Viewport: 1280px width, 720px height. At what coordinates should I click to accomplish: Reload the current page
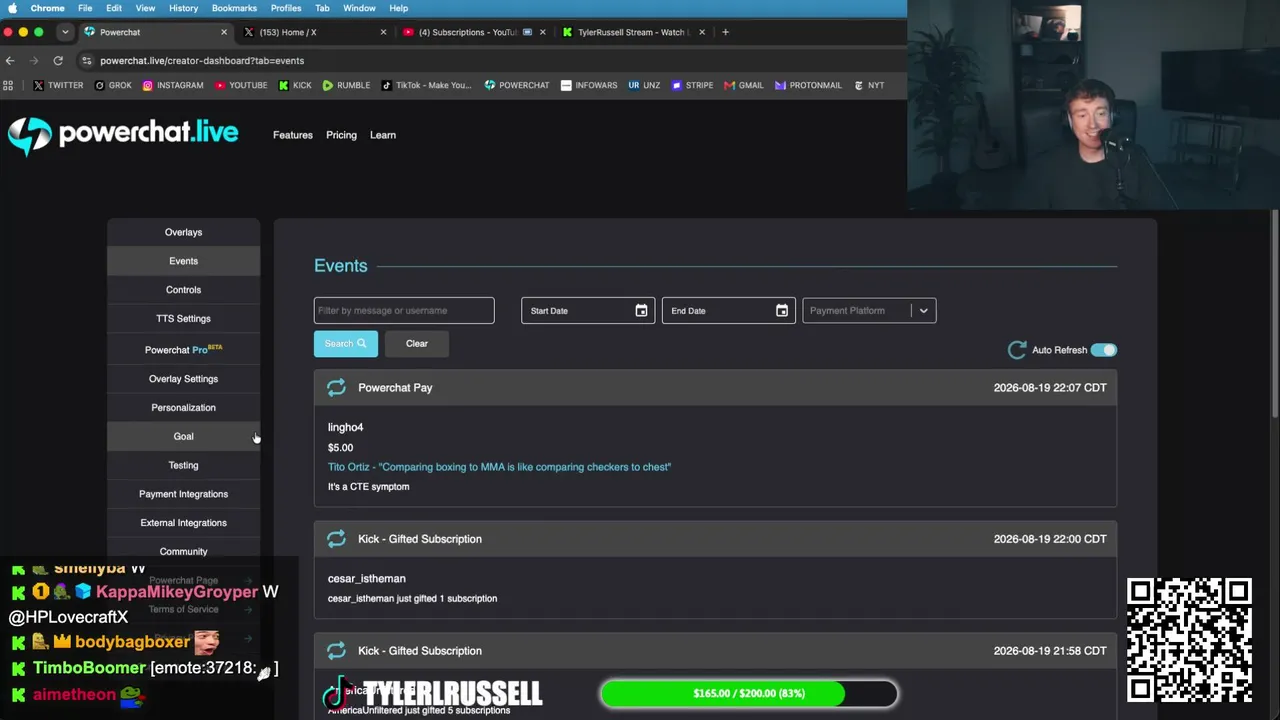[x=58, y=60]
